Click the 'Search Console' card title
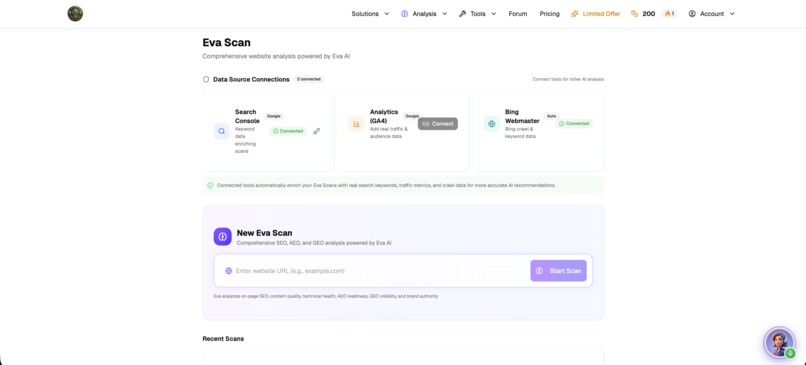The image size is (806, 365). pyautogui.click(x=247, y=116)
